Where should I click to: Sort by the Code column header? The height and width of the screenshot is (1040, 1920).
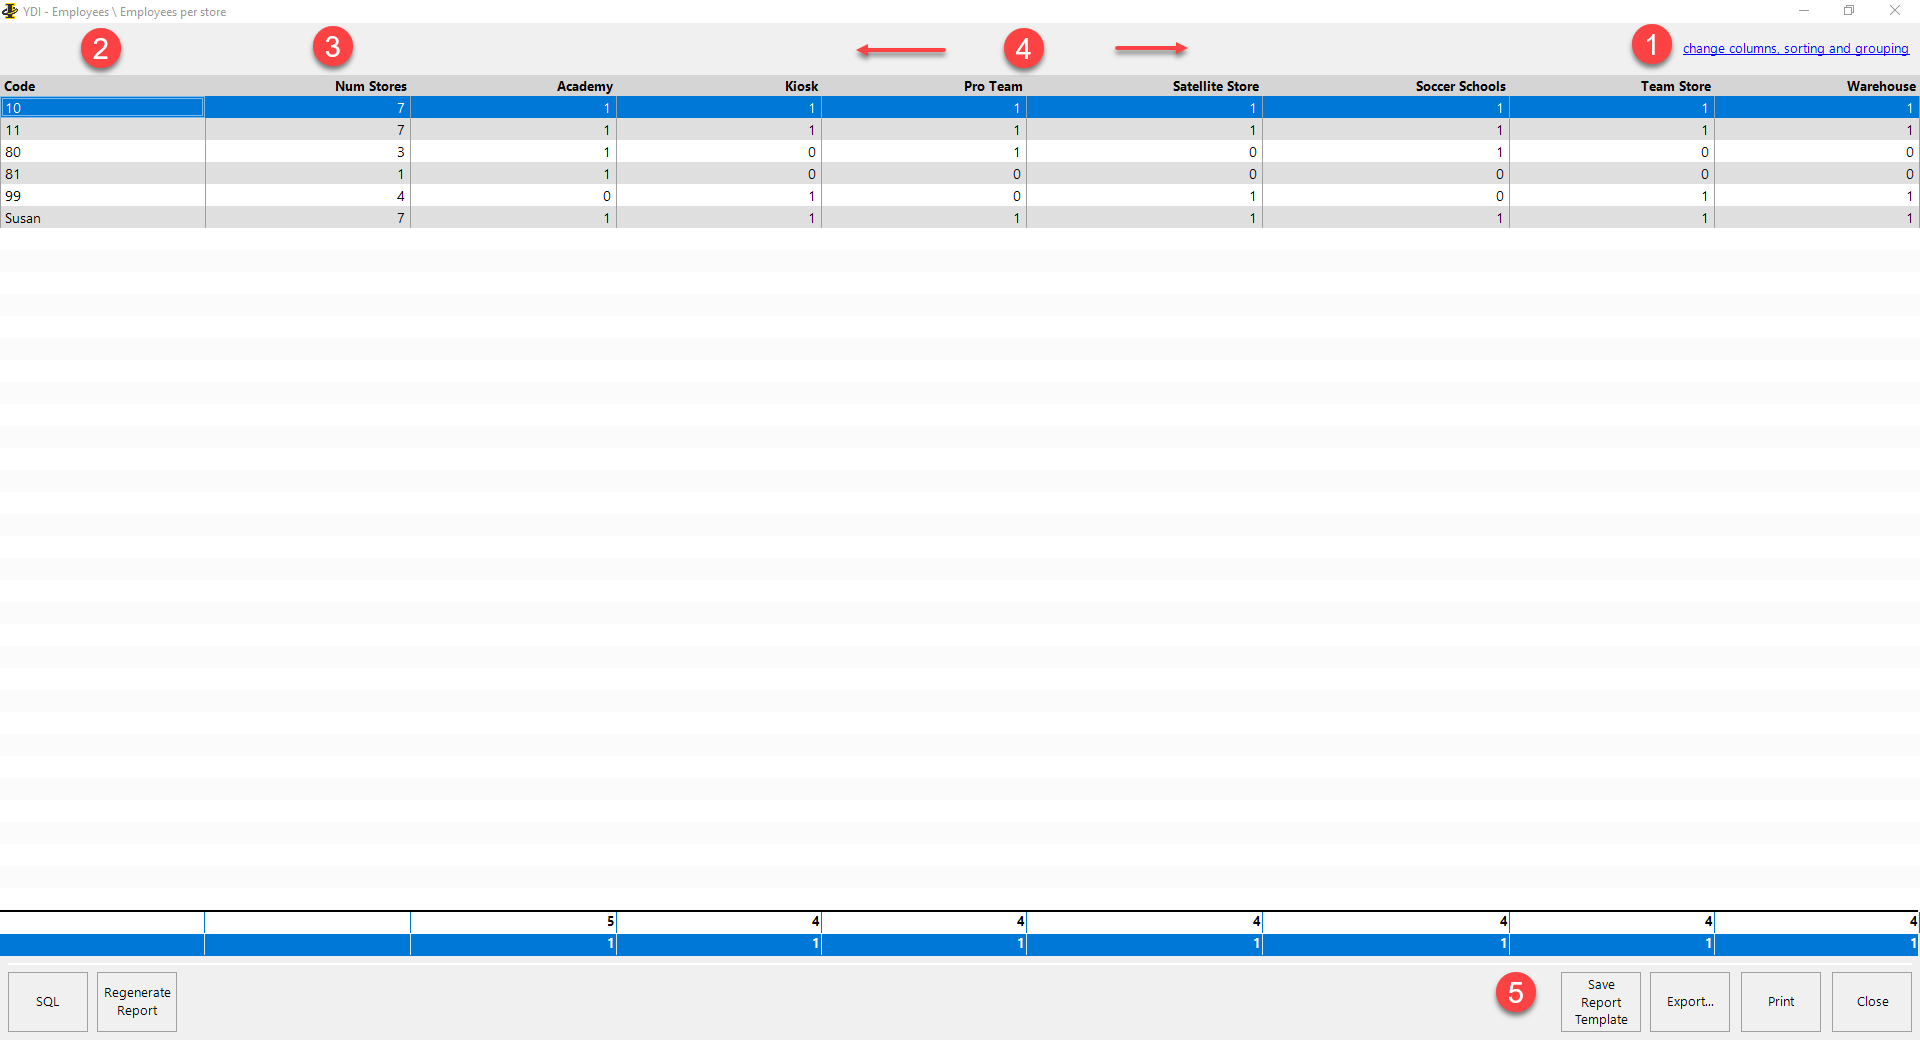coord(102,86)
